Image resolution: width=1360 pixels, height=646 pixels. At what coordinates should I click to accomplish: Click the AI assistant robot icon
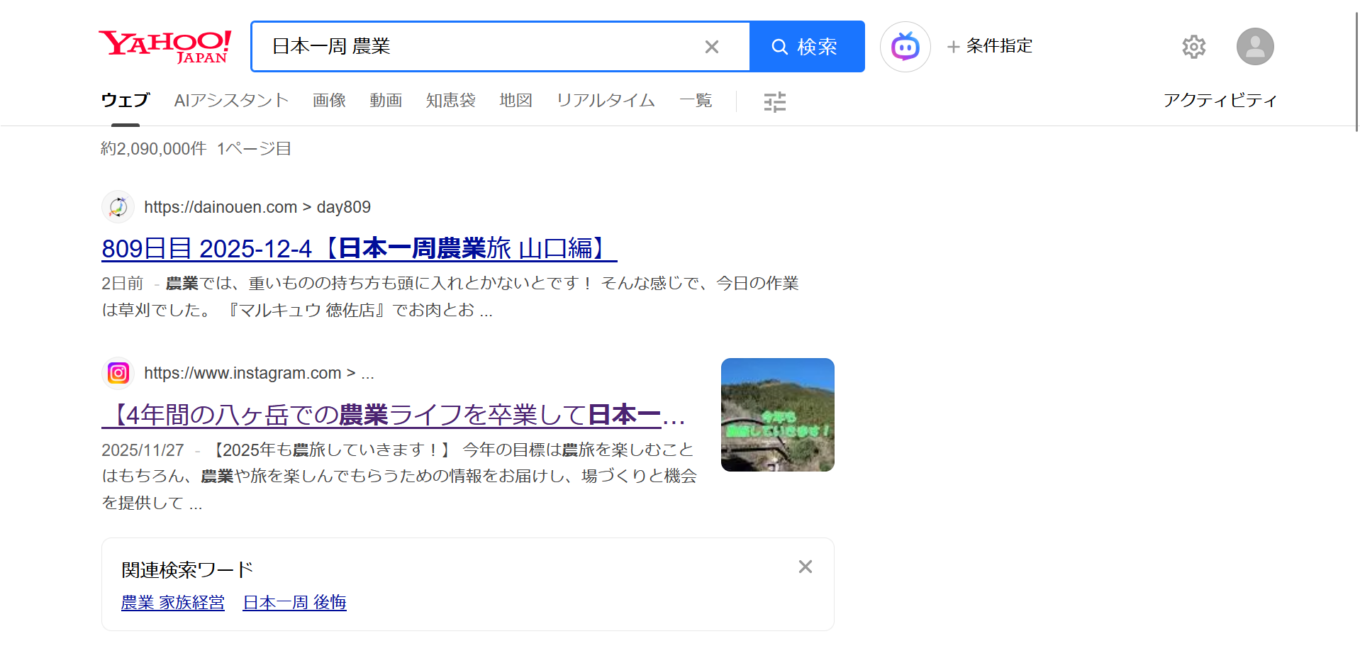tap(905, 46)
